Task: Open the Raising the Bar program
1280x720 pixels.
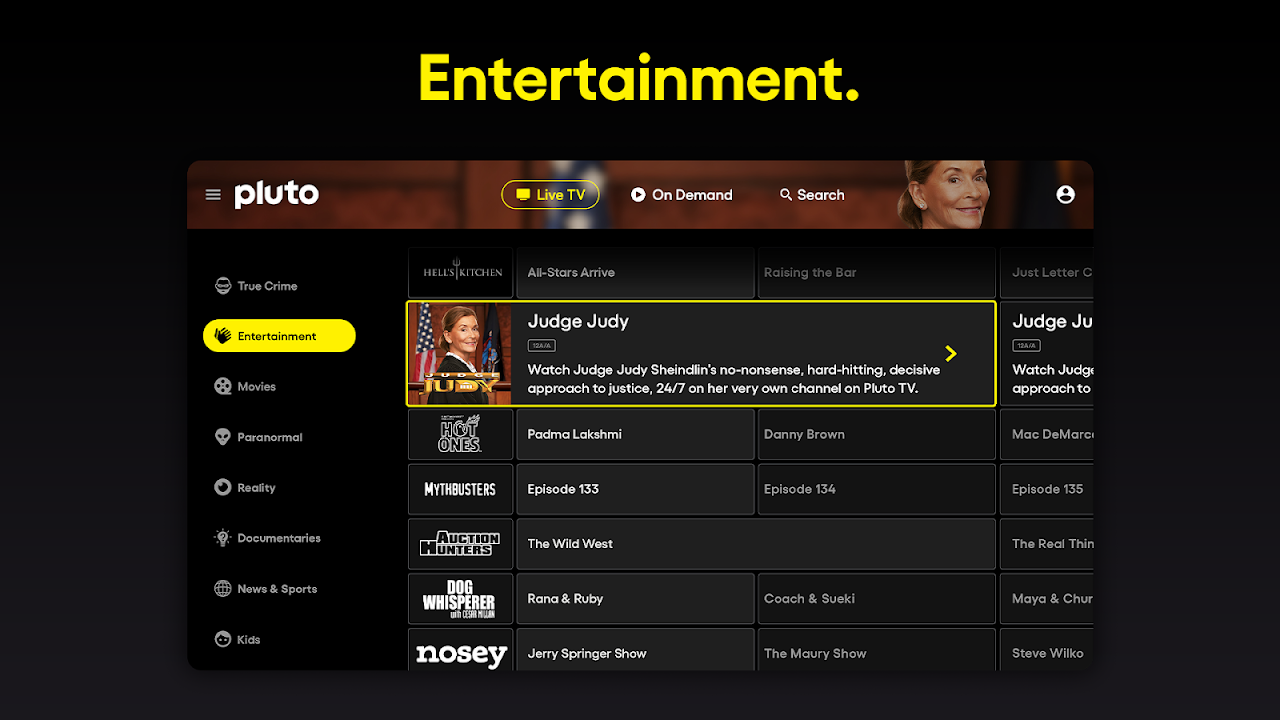Action: coord(876,272)
